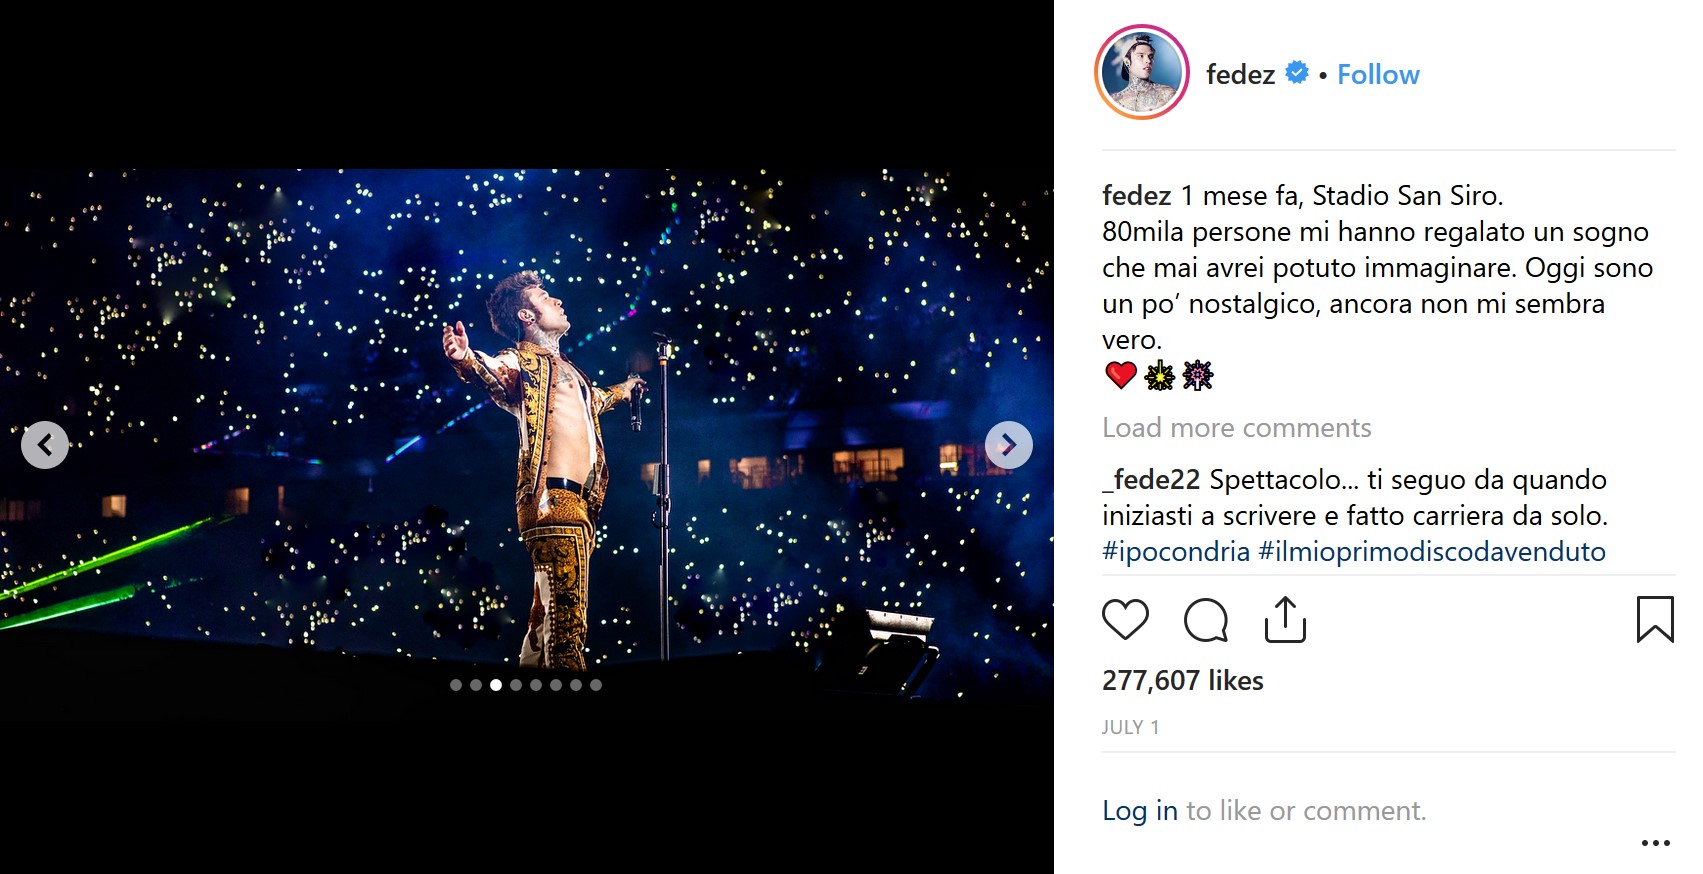Select the third carousel indicator dot
This screenshot has width=1703, height=874.
pos(496,686)
